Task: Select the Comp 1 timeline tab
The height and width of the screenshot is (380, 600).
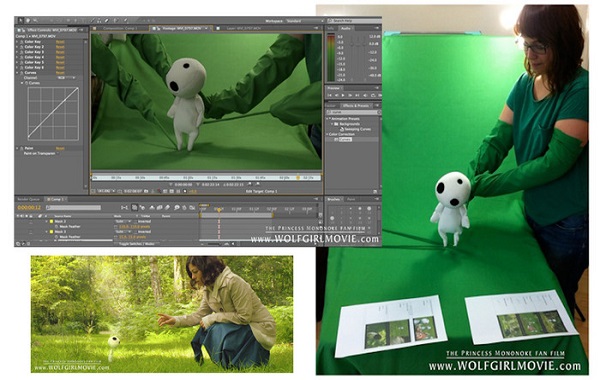Action: tap(56, 199)
